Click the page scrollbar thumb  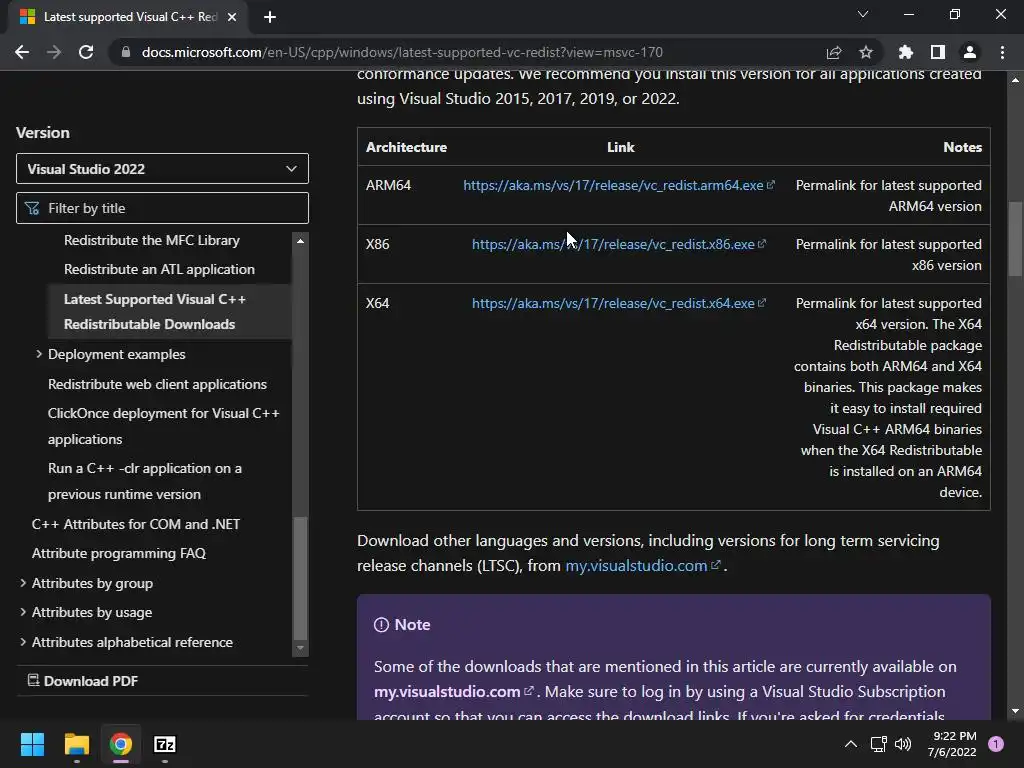(1016, 239)
